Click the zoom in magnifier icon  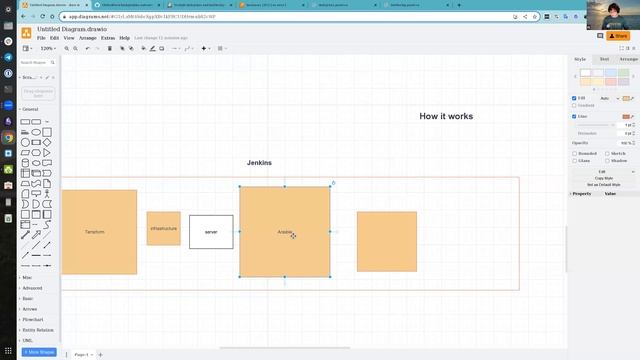point(67,49)
